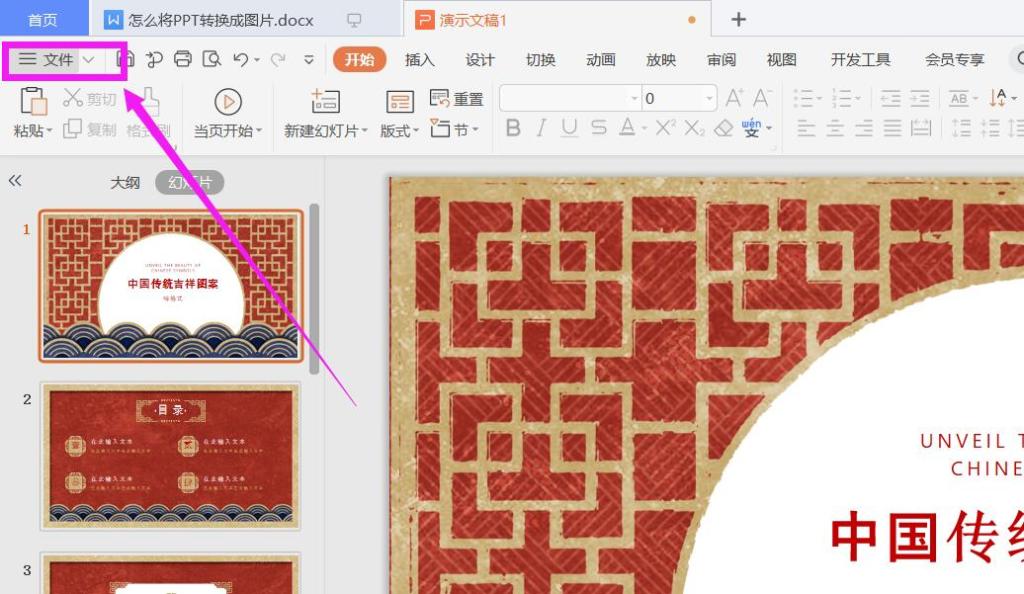1024x594 pixels.
Task: Justify the text alignment
Action: click(892, 128)
